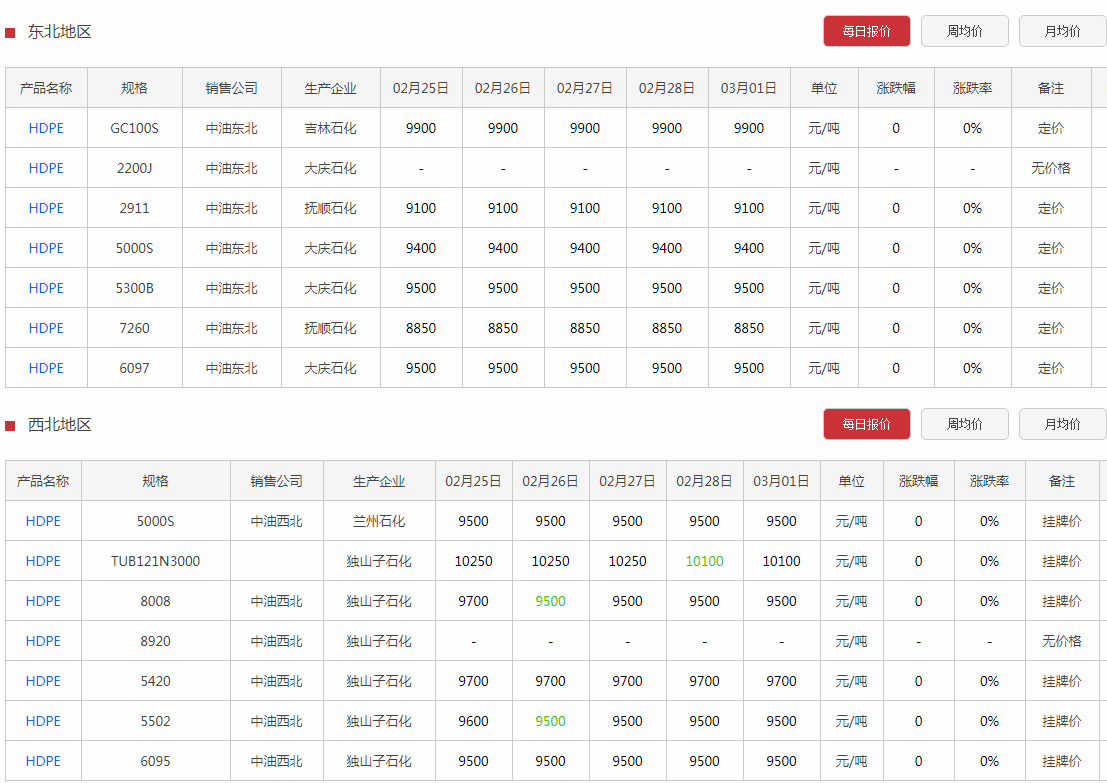The image size is (1107, 783).
Task: Open HDPE link for GC100S row
Action: point(46,128)
